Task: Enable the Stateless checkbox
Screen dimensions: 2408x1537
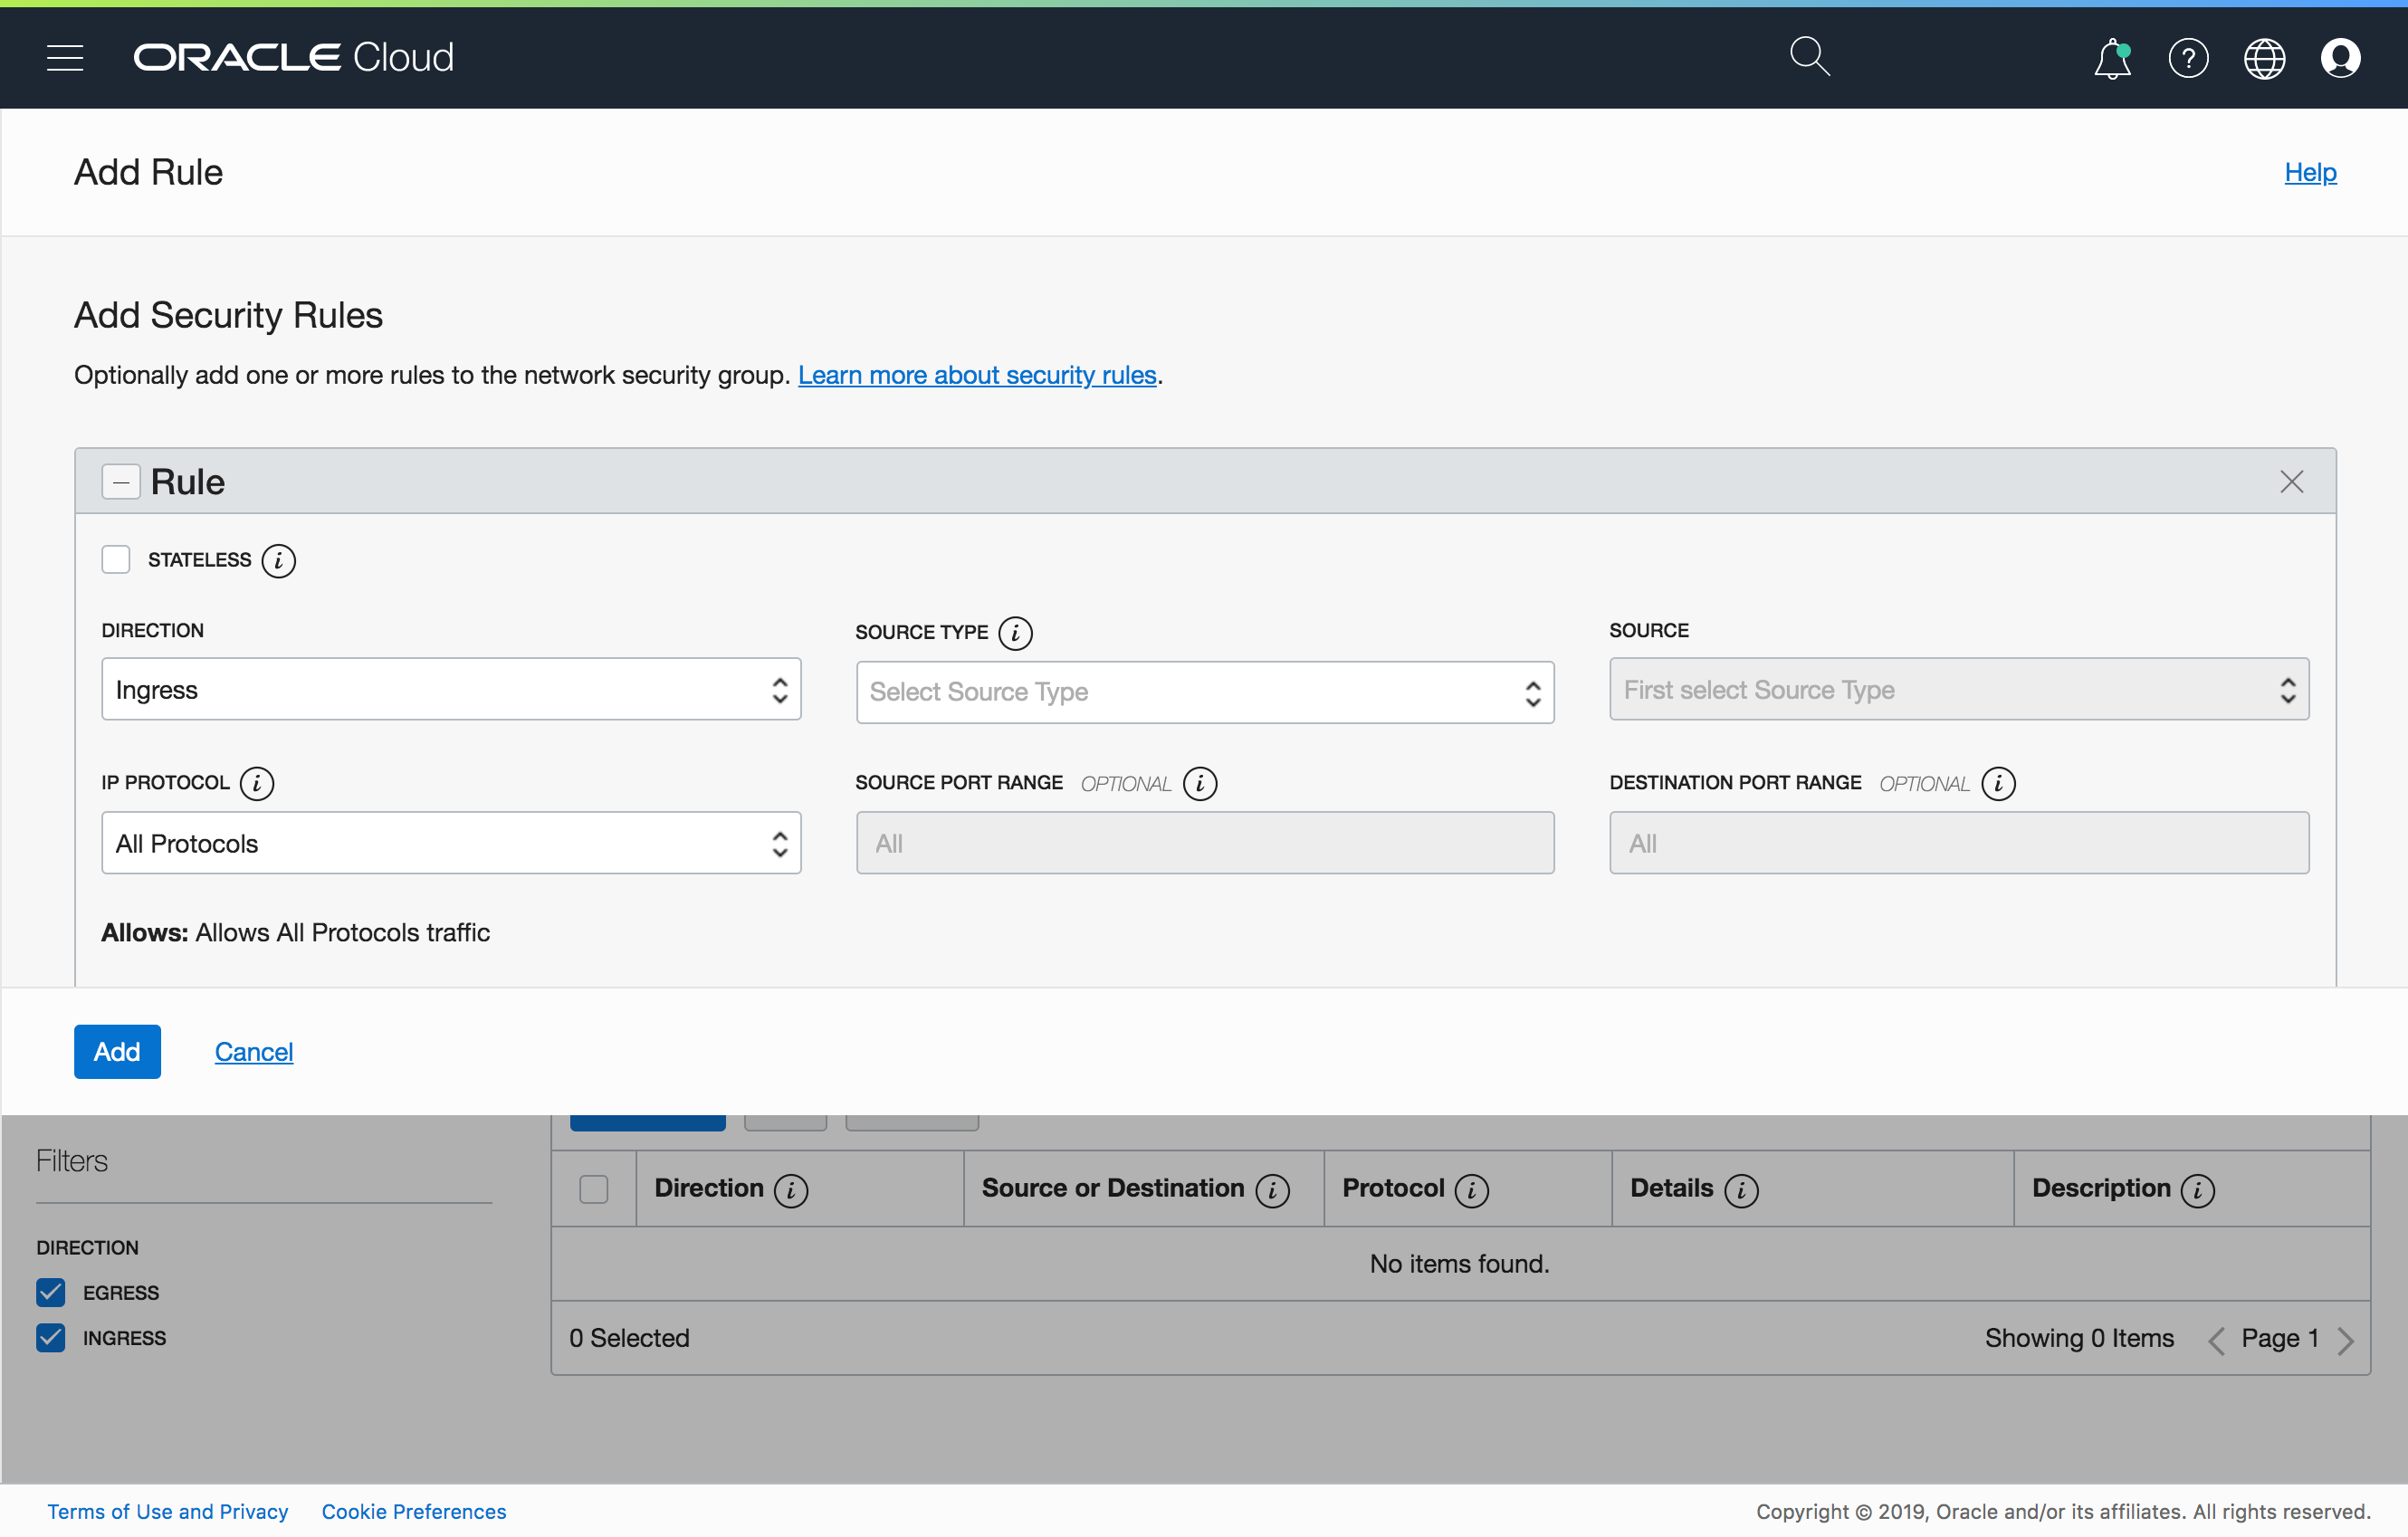Action: [x=116, y=560]
